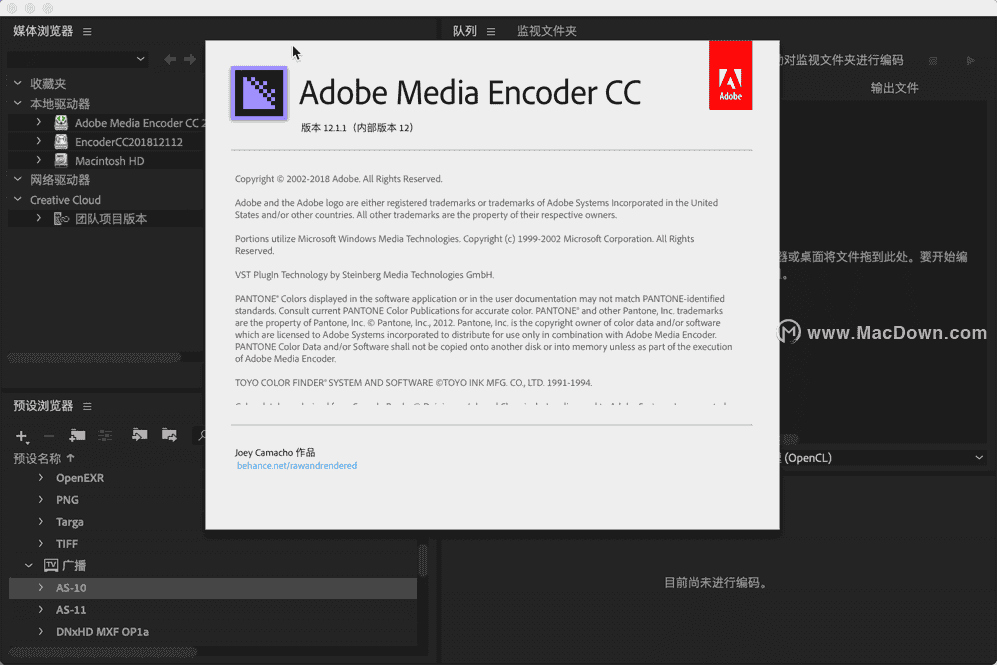The image size is (997, 665).
Task: Switch to the 监视文件夹 tab
Action: coord(546,32)
